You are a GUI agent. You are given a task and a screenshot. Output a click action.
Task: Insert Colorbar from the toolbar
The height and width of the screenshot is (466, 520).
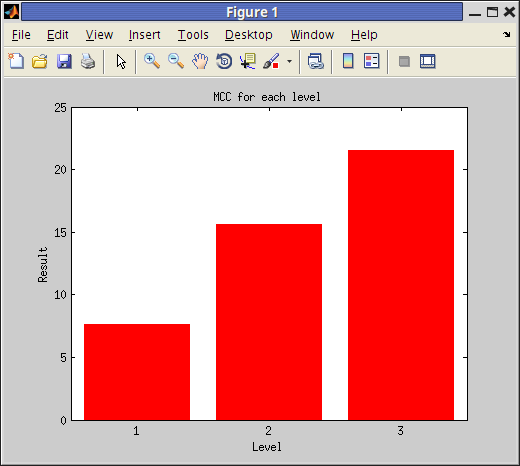coord(348,61)
